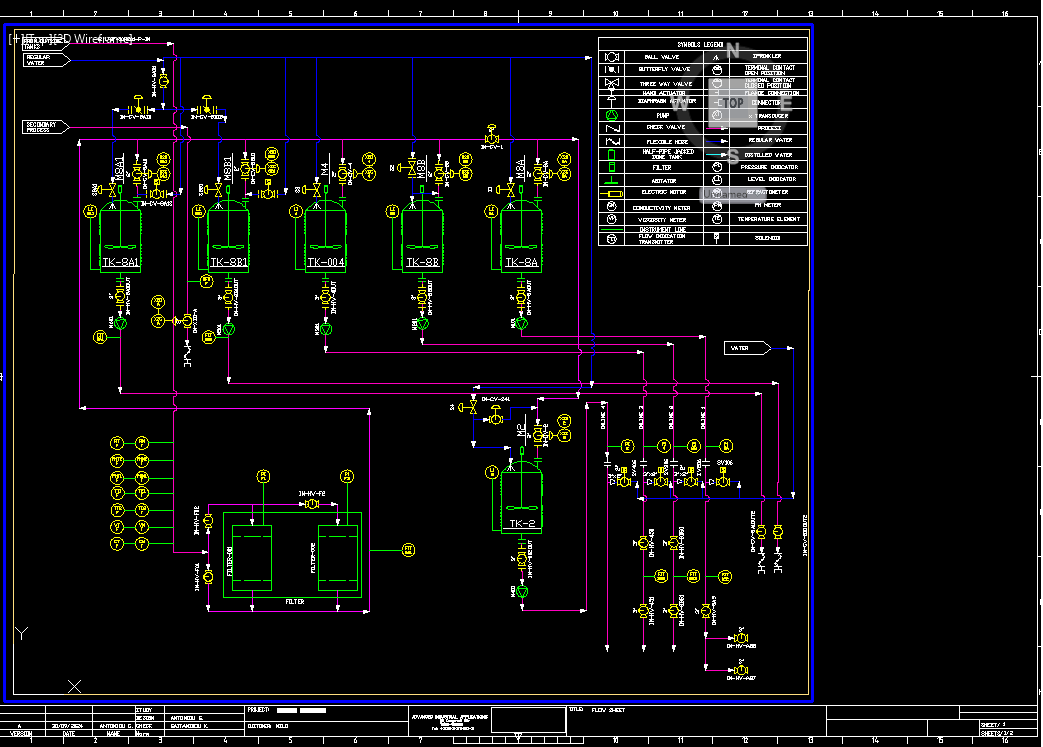Click the TOP face of the ViewCube
The image size is (1043, 747).
pos(733,102)
